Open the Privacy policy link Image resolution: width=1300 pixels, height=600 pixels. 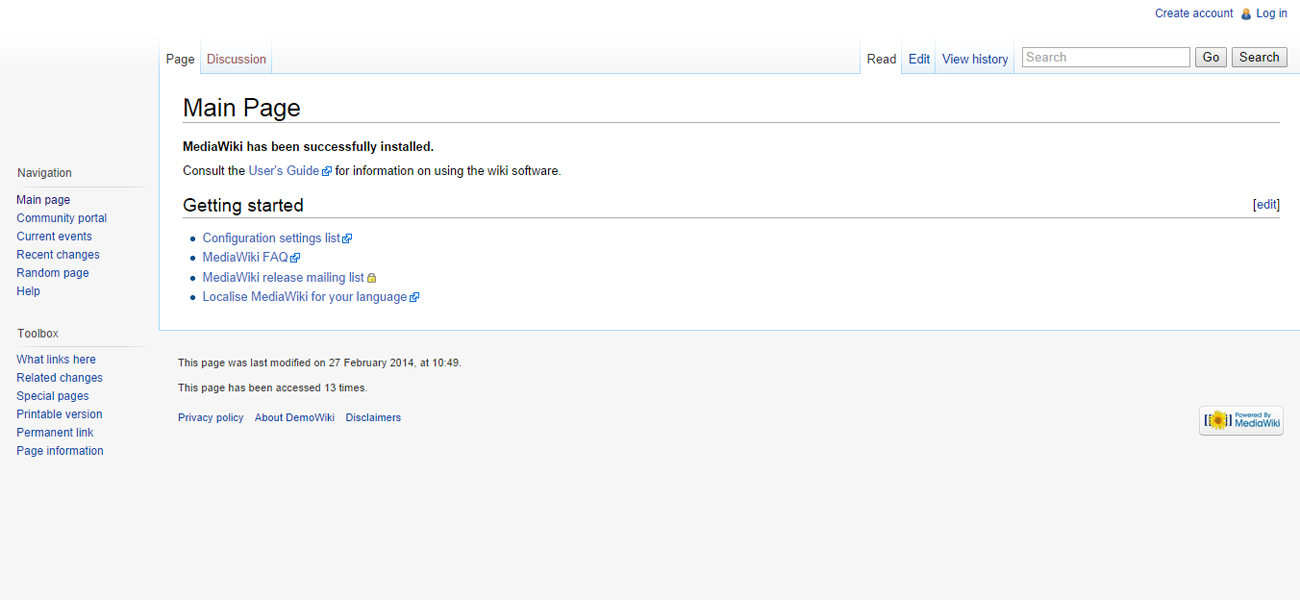(x=211, y=418)
